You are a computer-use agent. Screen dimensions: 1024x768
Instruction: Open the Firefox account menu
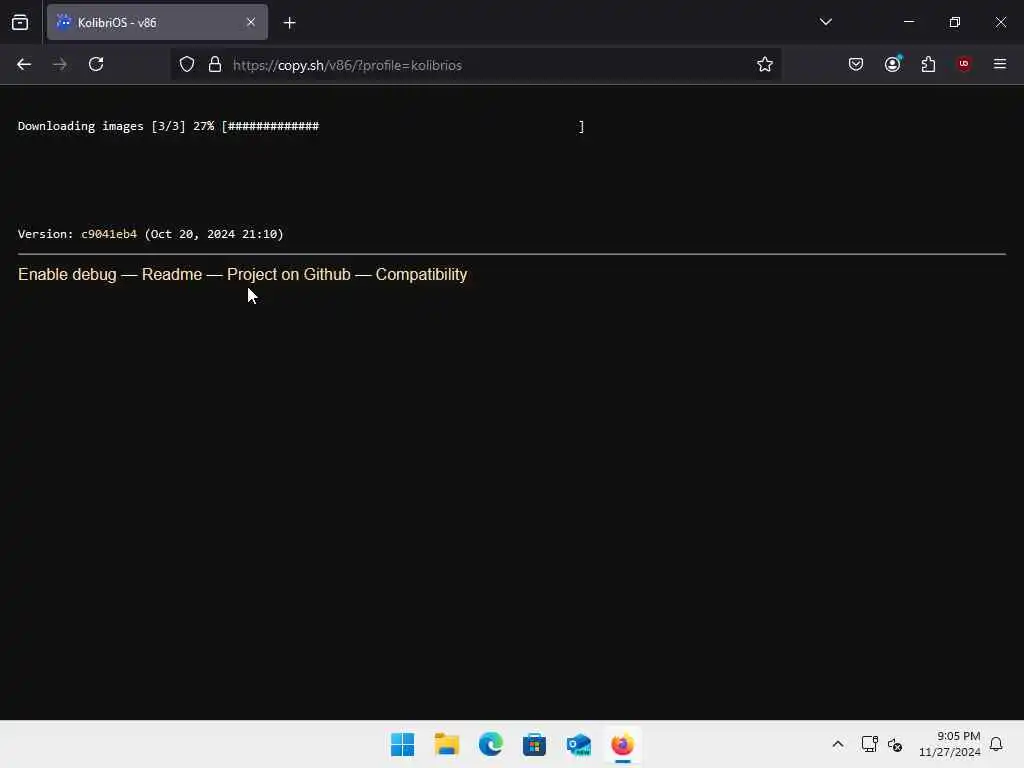(x=893, y=64)
